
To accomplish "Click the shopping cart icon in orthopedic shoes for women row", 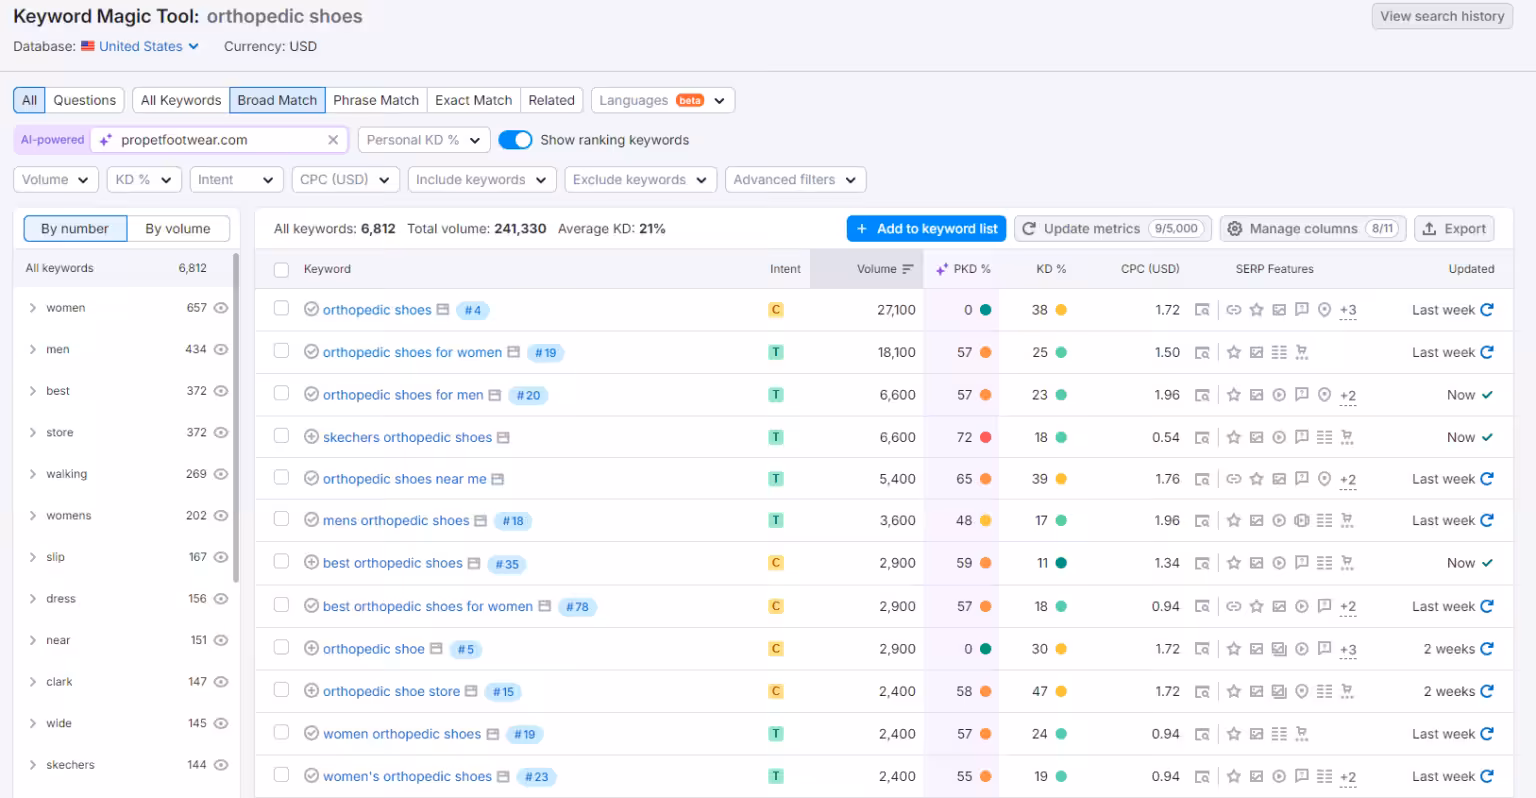I will 1301,352.
